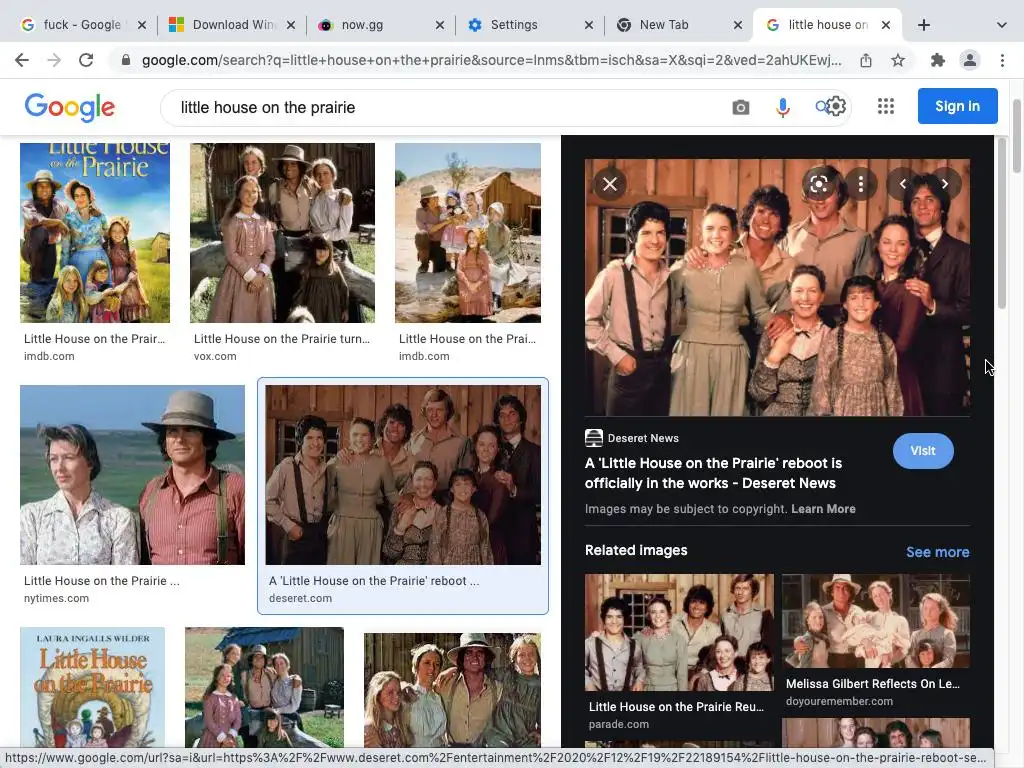
Task: Close the Download Windows tab
Action: click(x=291, y=25)
